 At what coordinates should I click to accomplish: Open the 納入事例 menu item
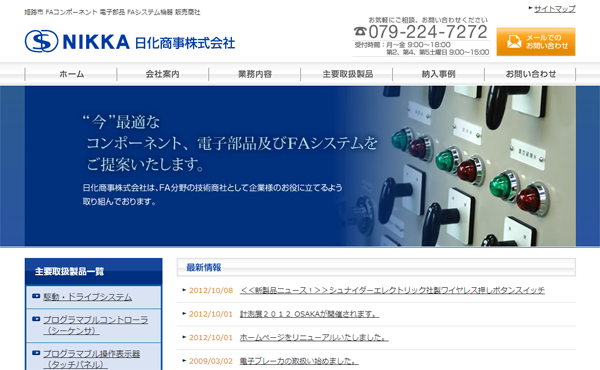coord(439,74)
